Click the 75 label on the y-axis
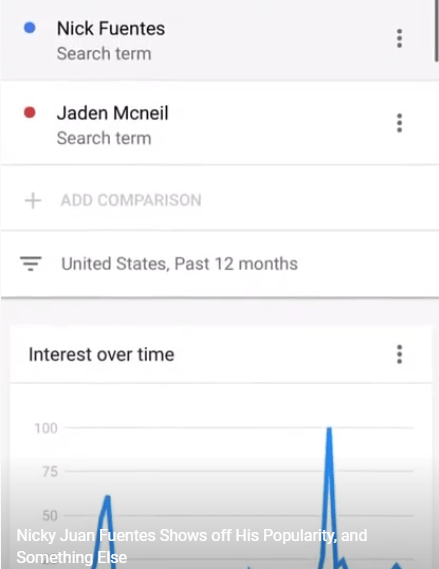 (50, 471)
